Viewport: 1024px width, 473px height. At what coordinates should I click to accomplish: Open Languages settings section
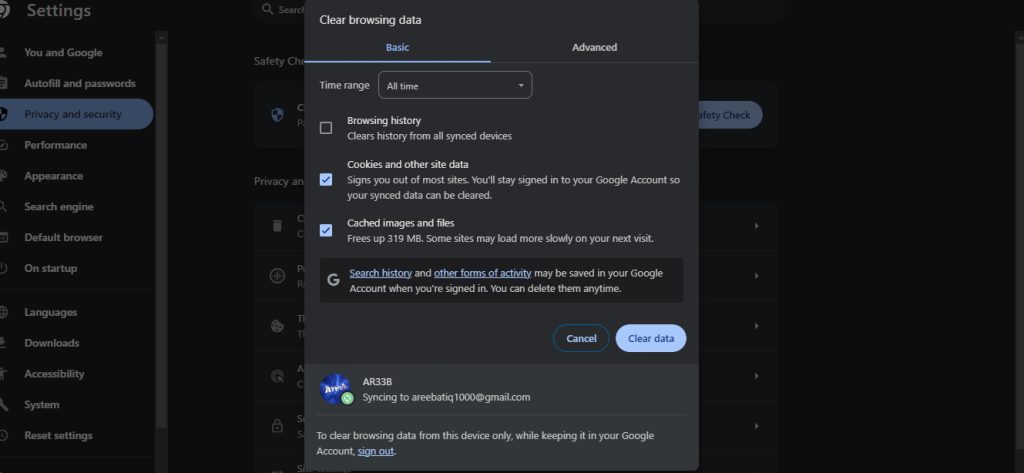click(50, 312)
